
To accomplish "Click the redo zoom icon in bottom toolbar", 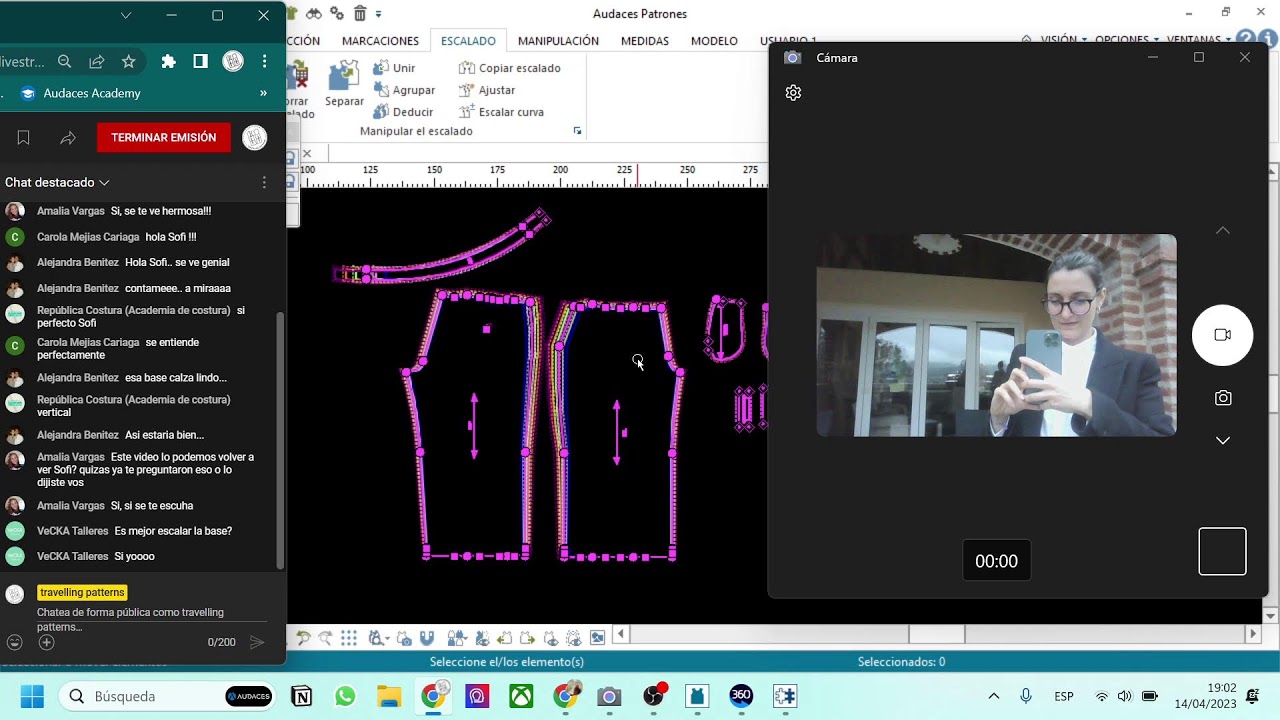I will pos(325,638).
